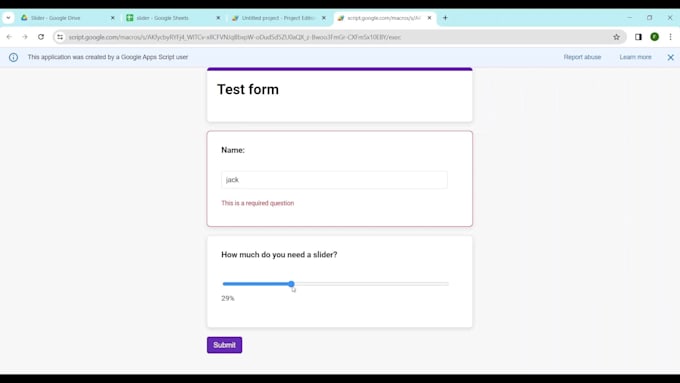The height and width of the screenshot is (383, 680).
Task: Switch to the Slider - Google Drive tab
Action: click(67, 18)
